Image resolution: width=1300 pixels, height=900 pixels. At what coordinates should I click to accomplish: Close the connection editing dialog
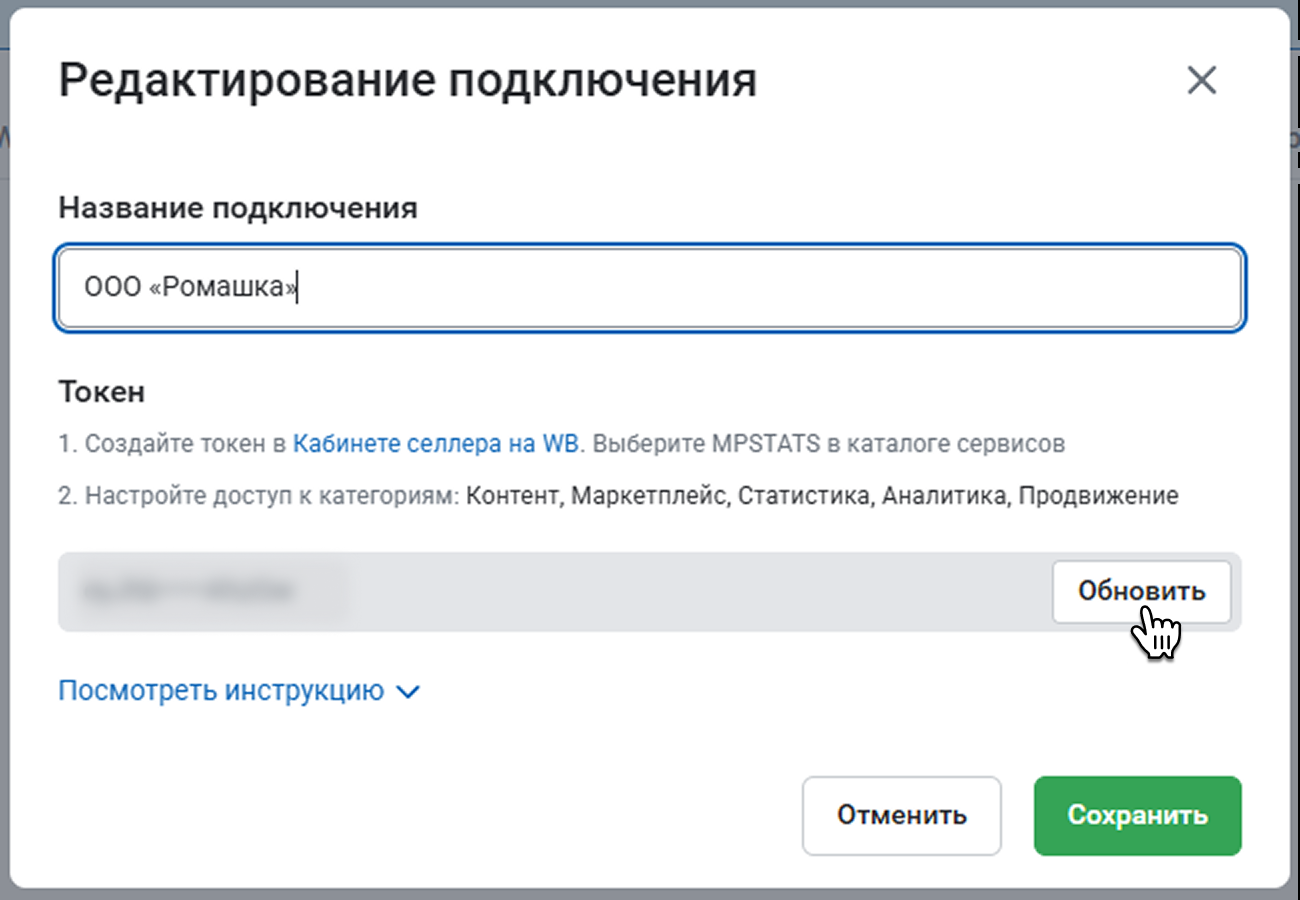[1201, 81]
